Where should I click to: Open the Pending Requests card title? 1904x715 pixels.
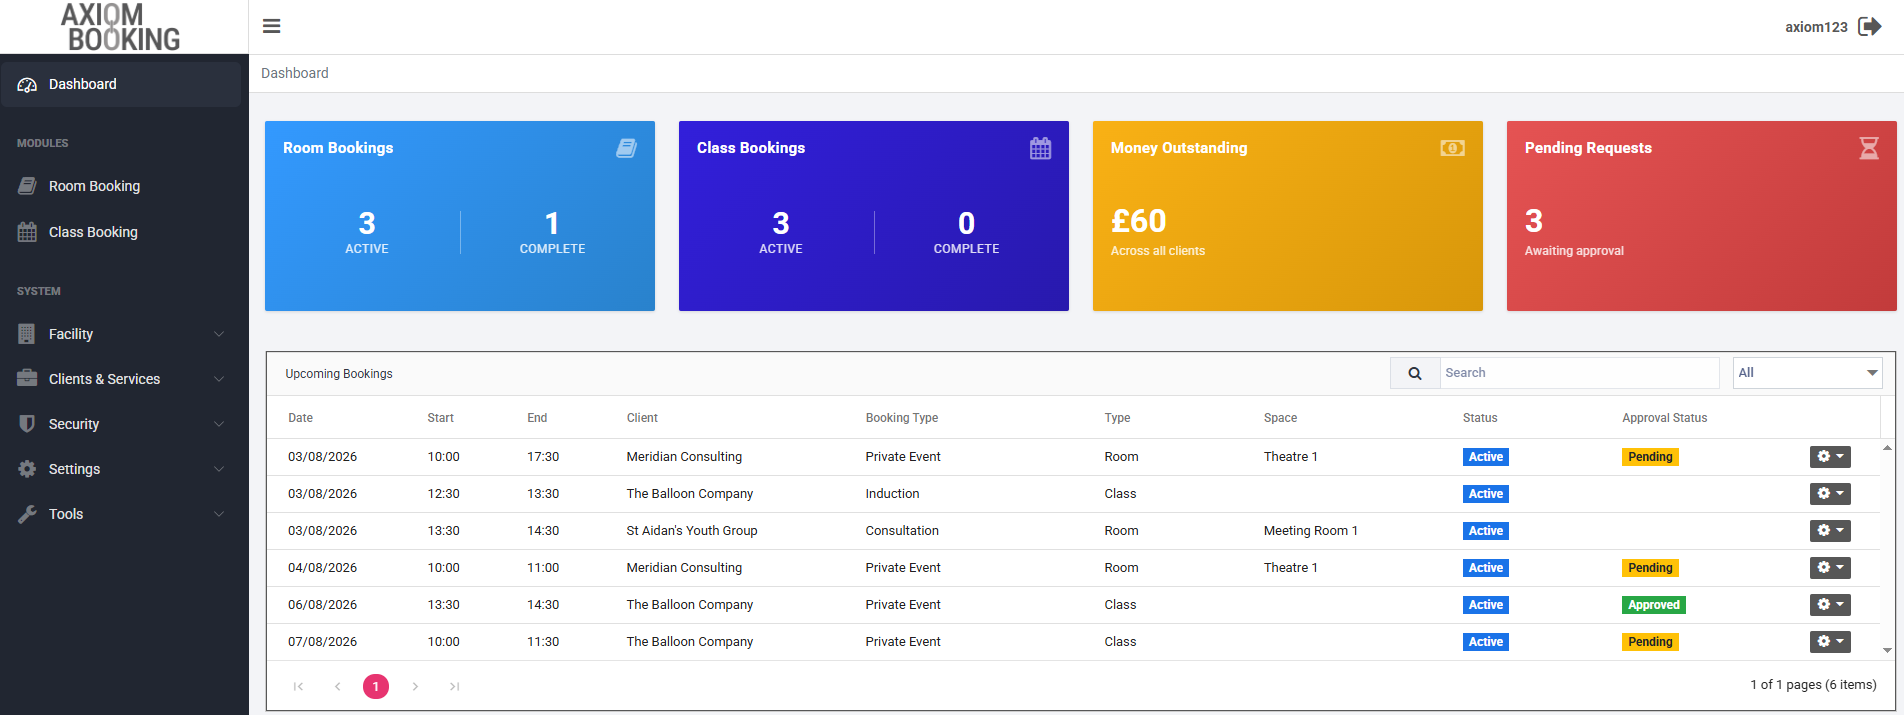1588,148
